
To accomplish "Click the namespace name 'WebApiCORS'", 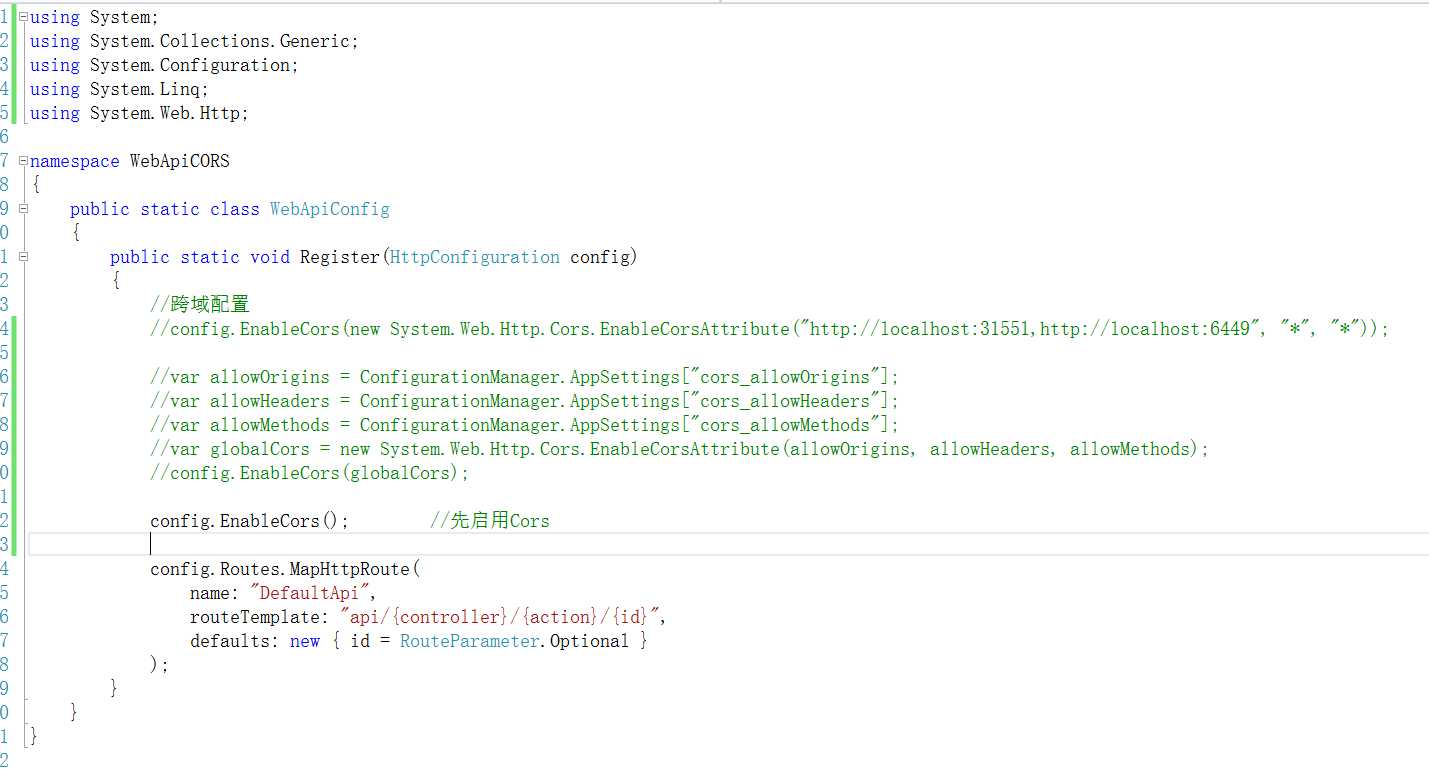I will tap(180, 161).
